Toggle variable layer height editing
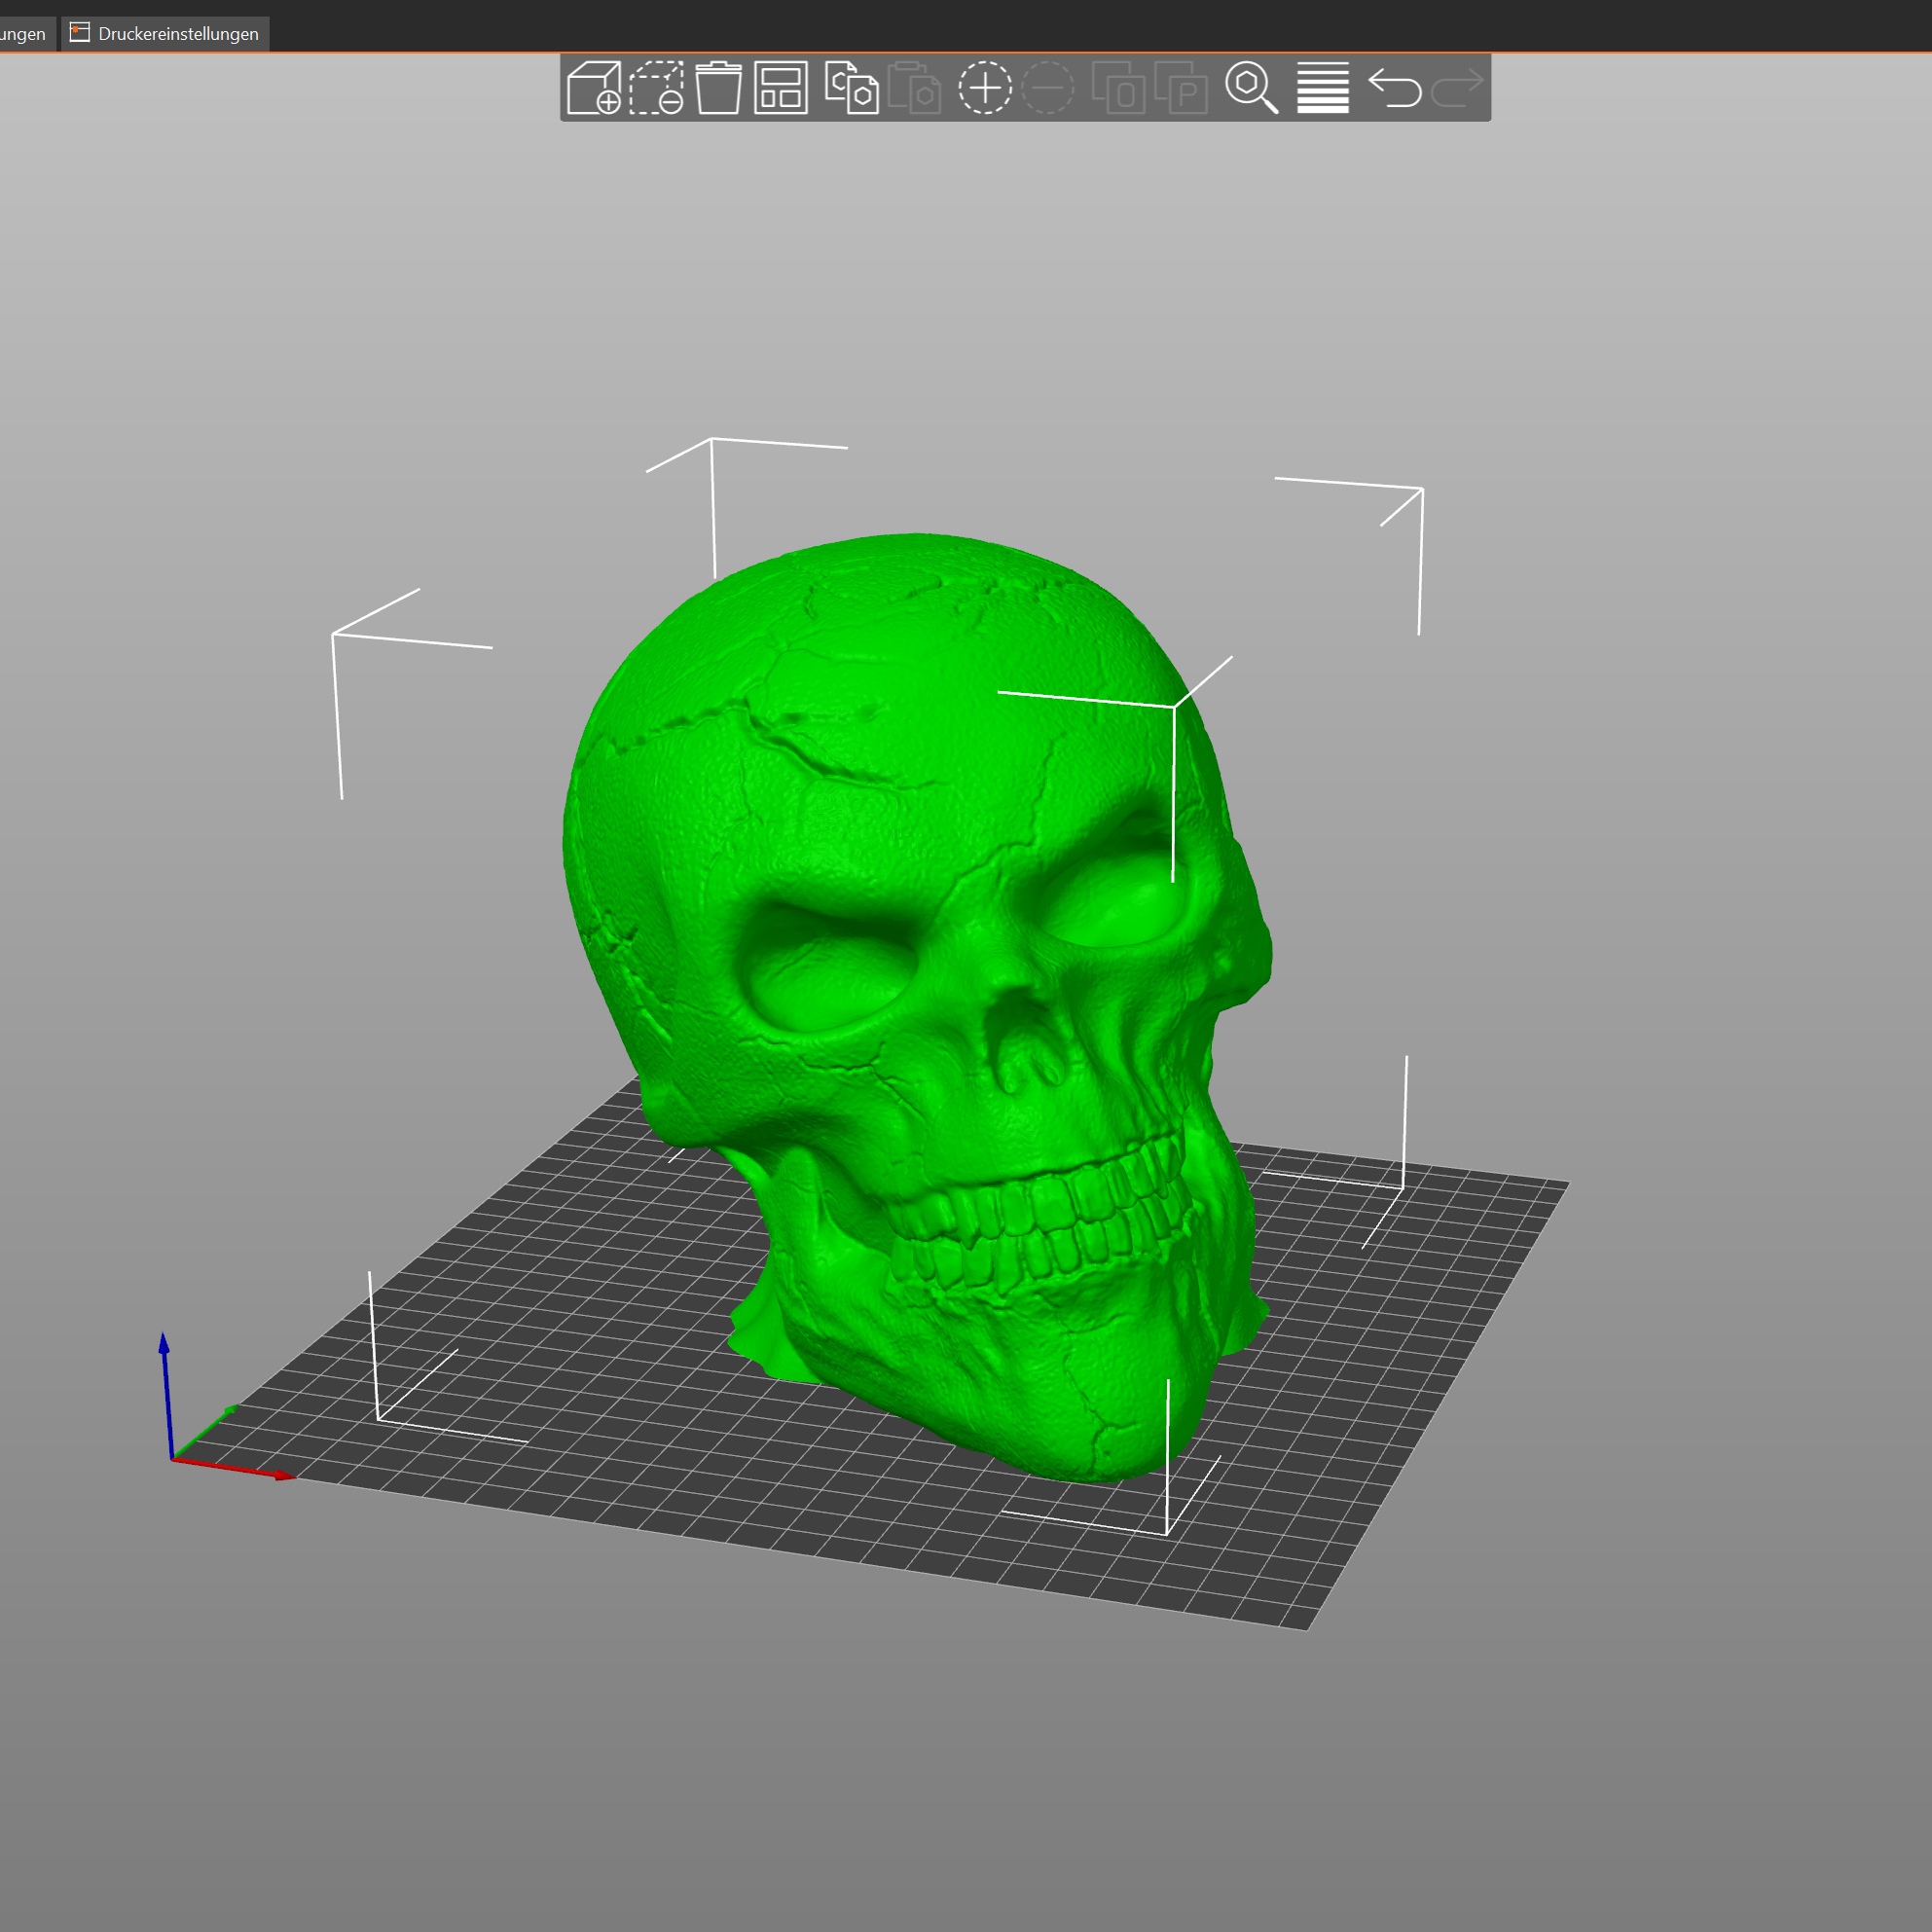Image resolution: width=1932 pixels, height=1932 pixels. 1323,88
